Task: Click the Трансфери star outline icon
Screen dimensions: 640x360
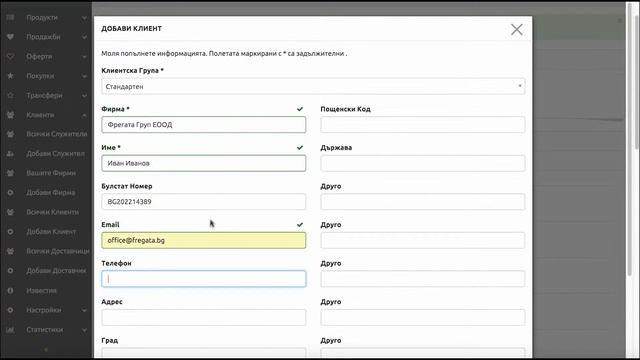Action: (11, 96)
